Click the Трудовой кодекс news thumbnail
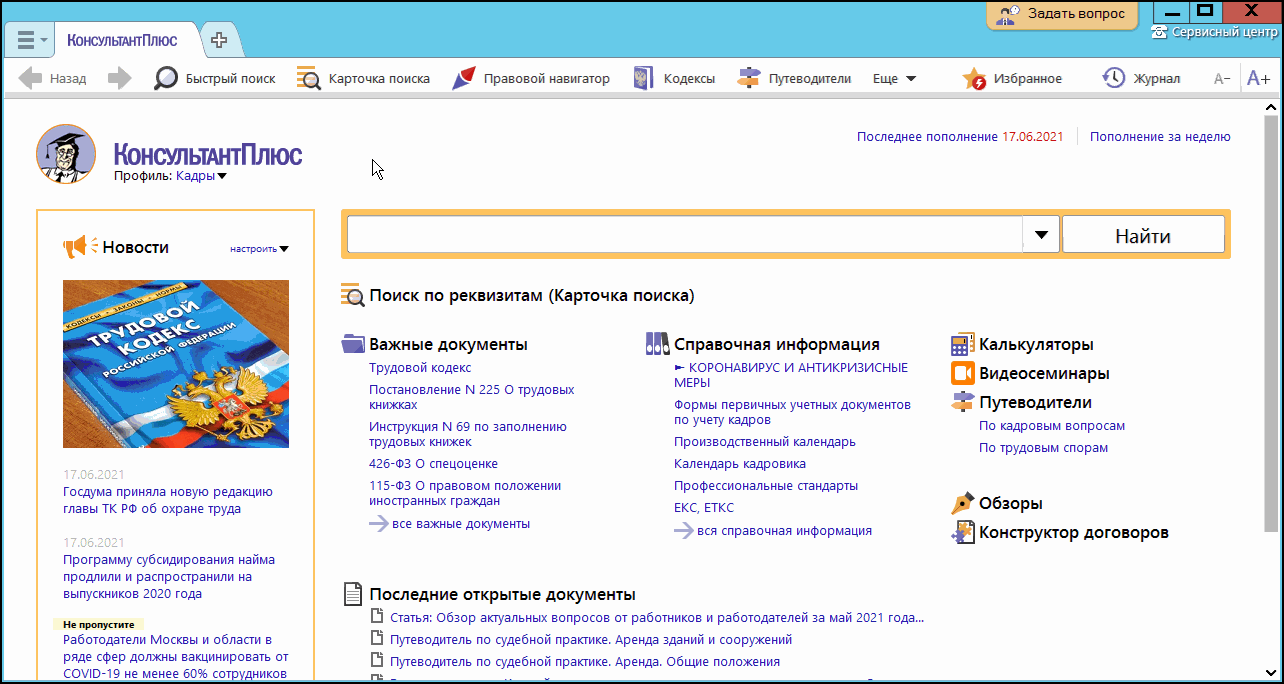This screenshot has width=1284, height=684. (x=176, y=364)
